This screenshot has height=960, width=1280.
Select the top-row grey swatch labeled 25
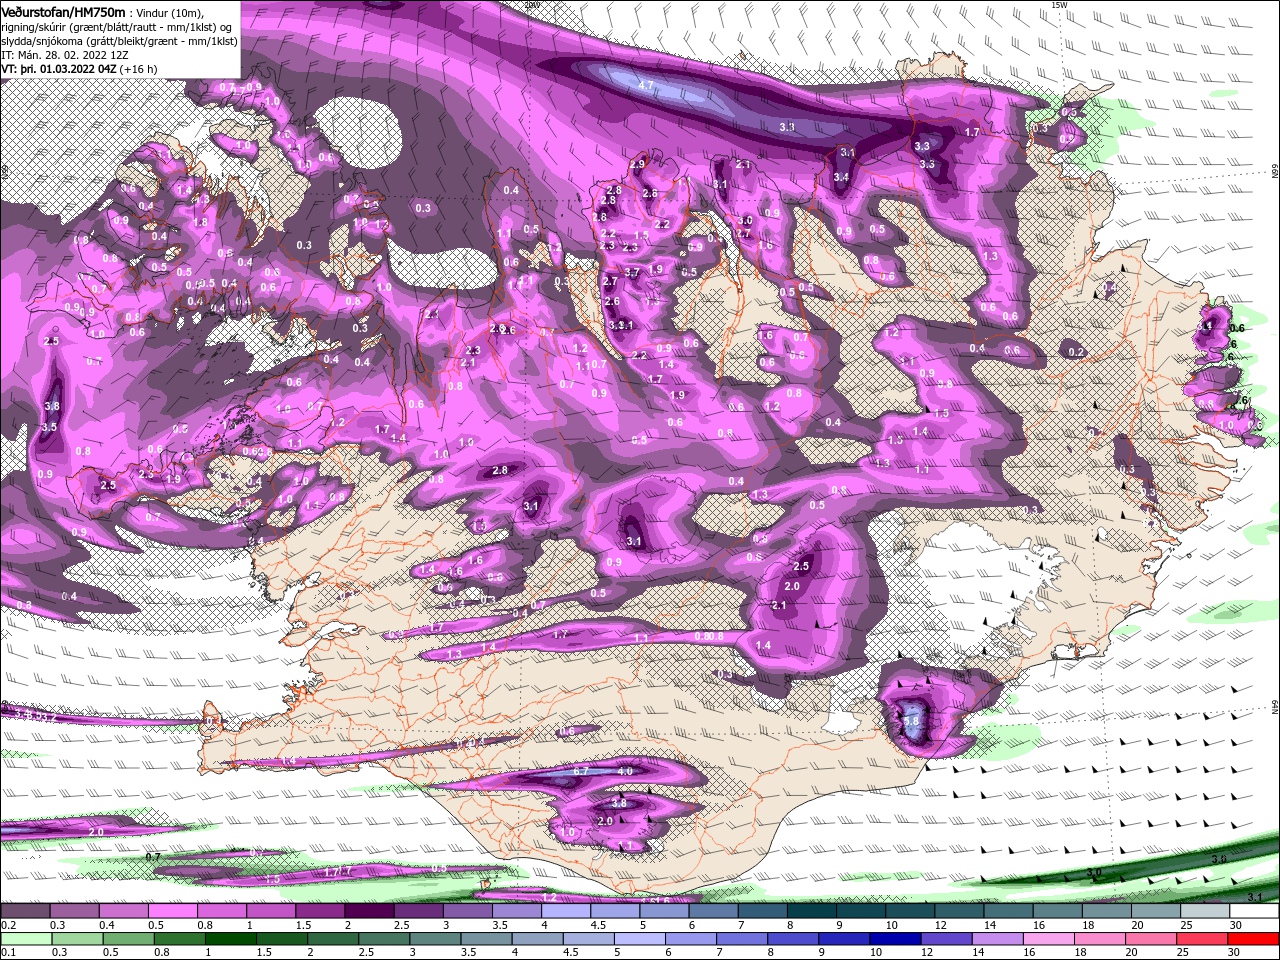click(x=1205, y=912)
